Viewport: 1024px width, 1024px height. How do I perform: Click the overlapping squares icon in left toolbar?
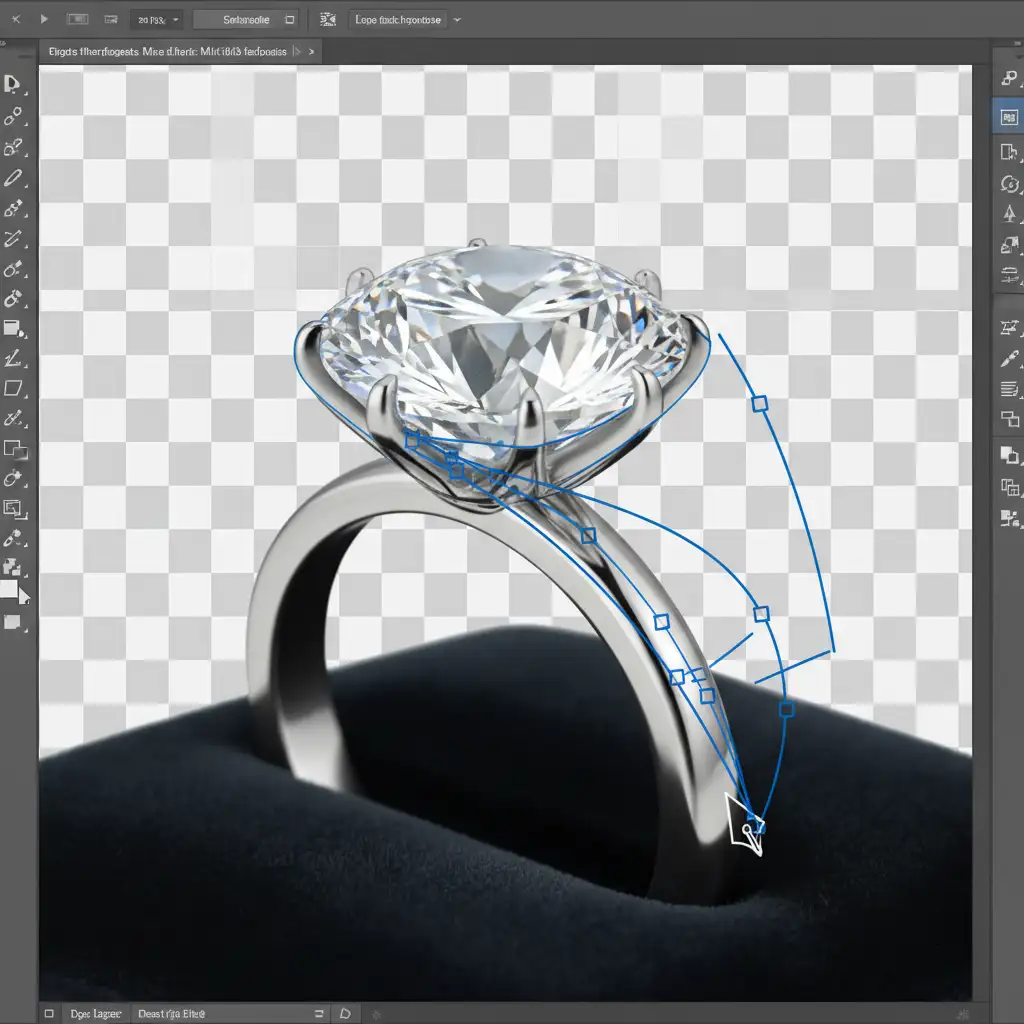point(14,449)
